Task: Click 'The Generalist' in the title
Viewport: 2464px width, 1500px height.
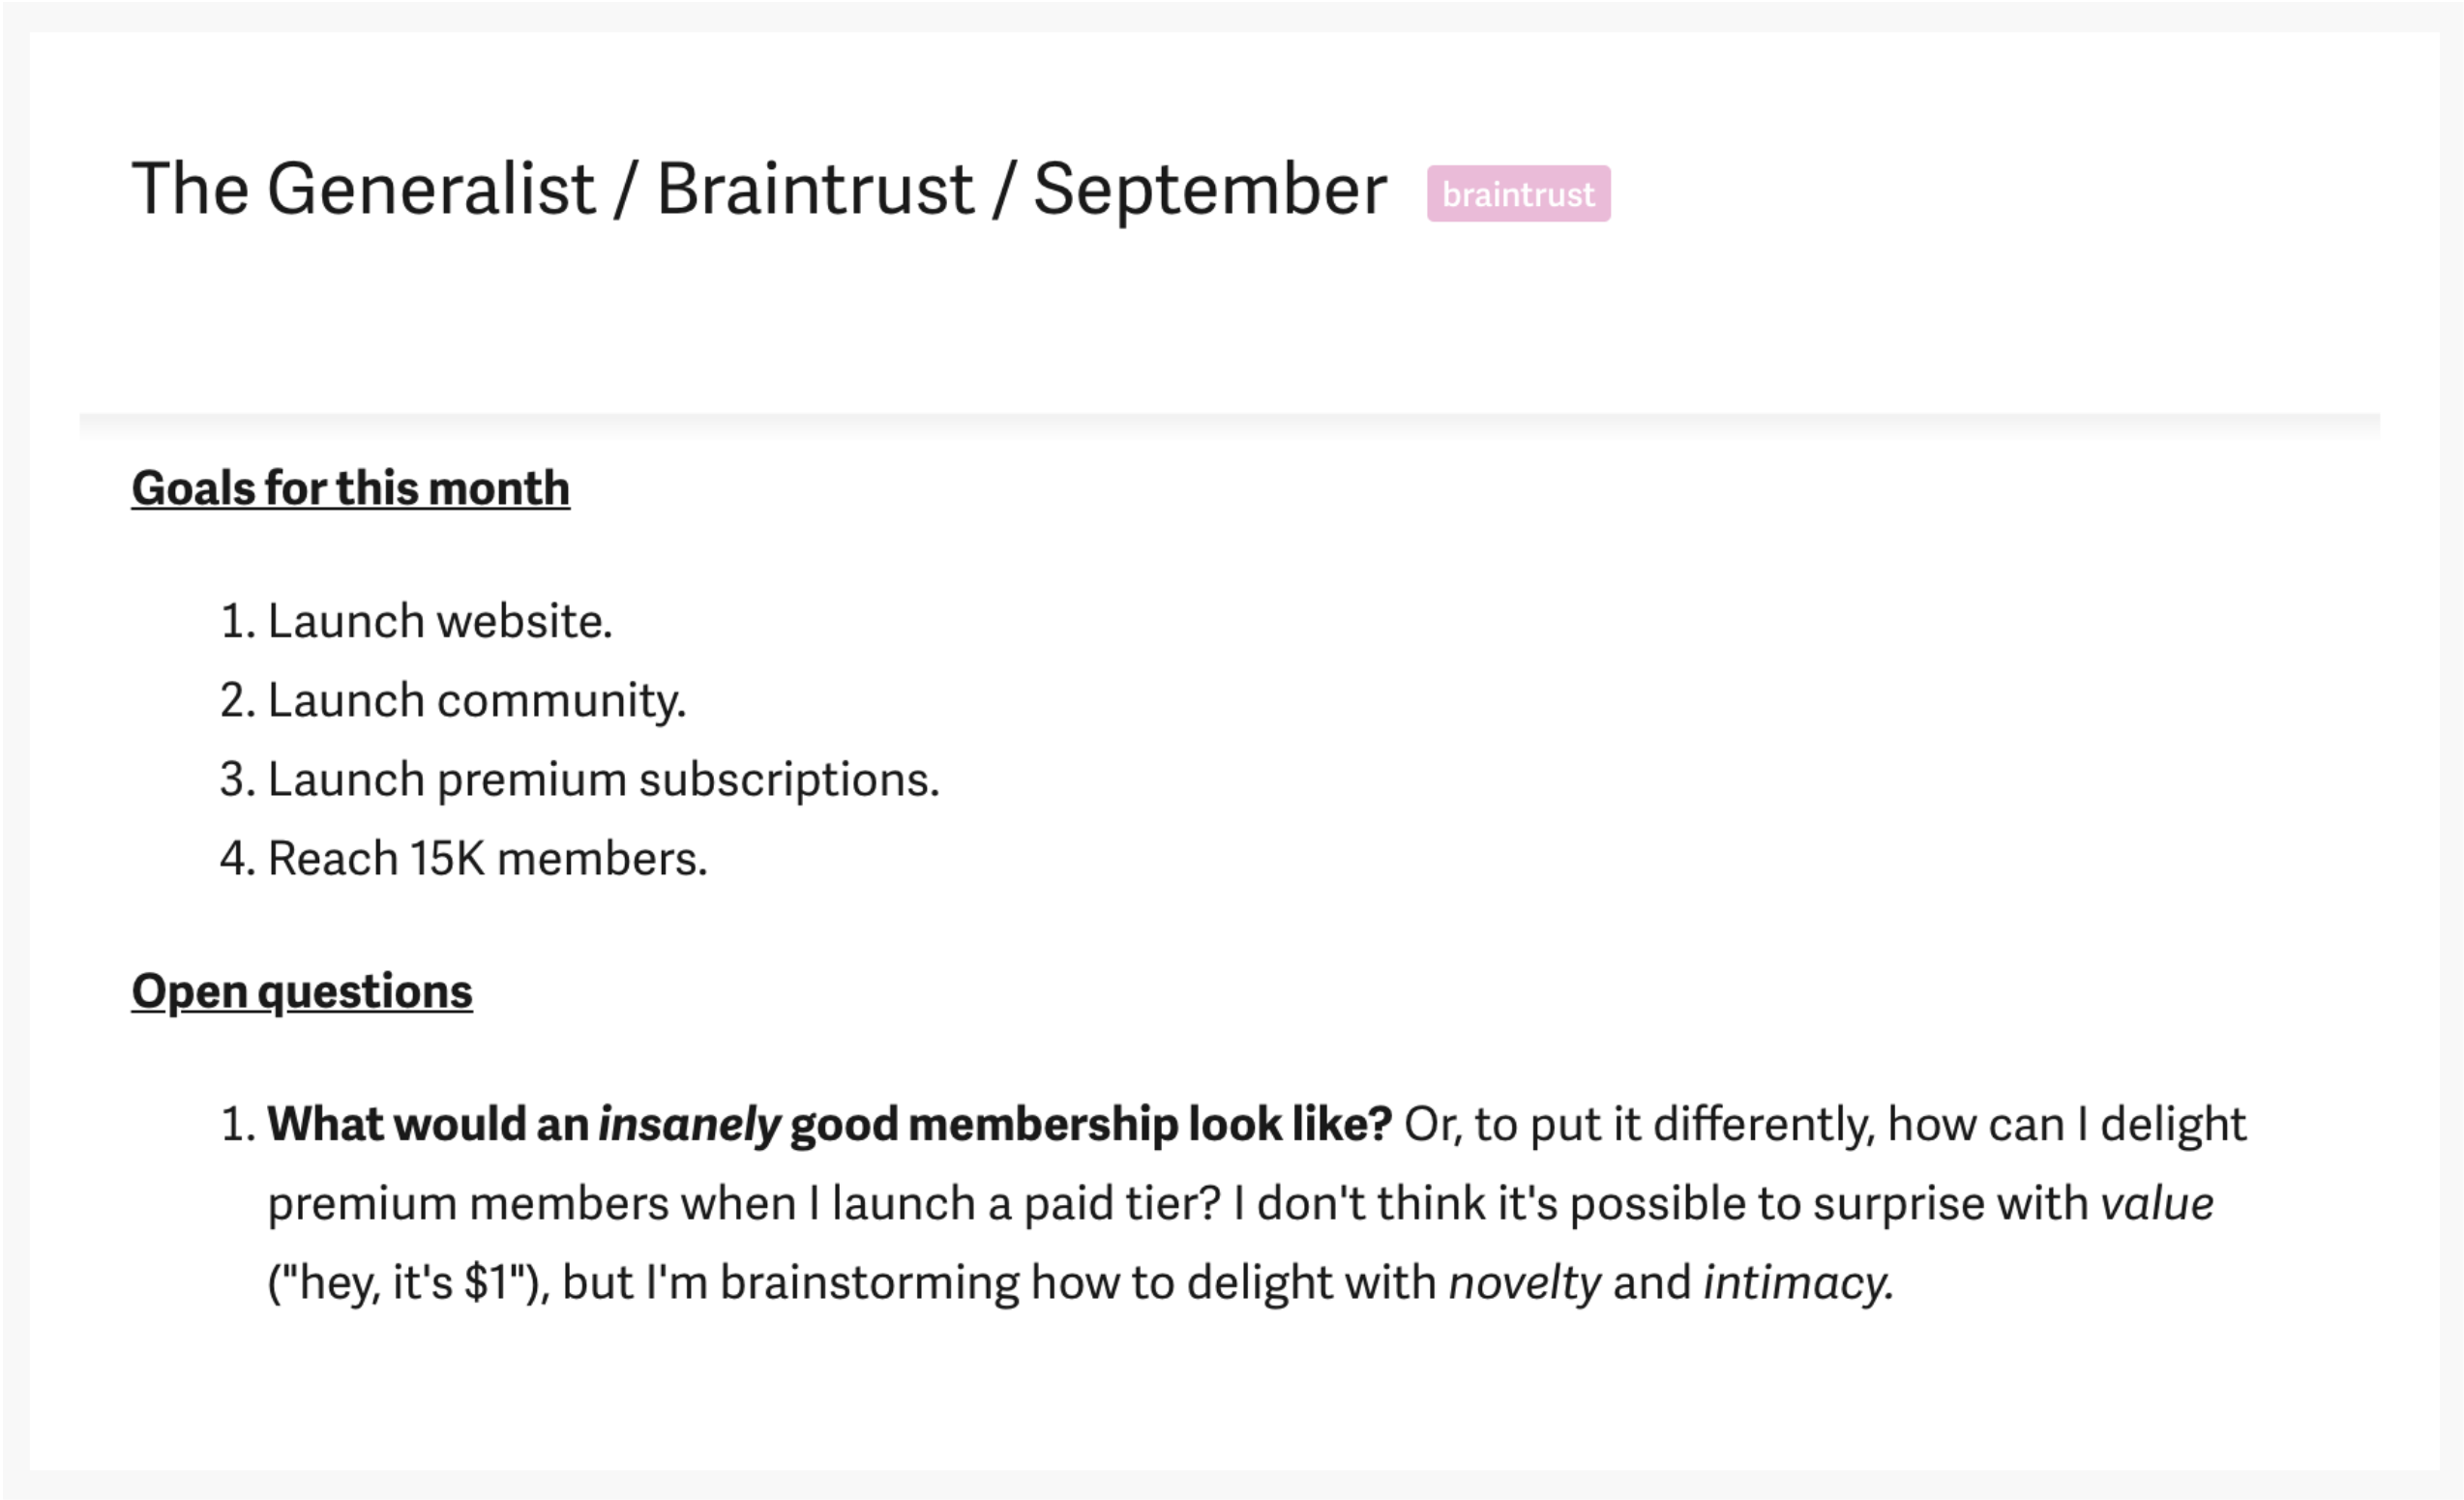Action: point(364,189)
